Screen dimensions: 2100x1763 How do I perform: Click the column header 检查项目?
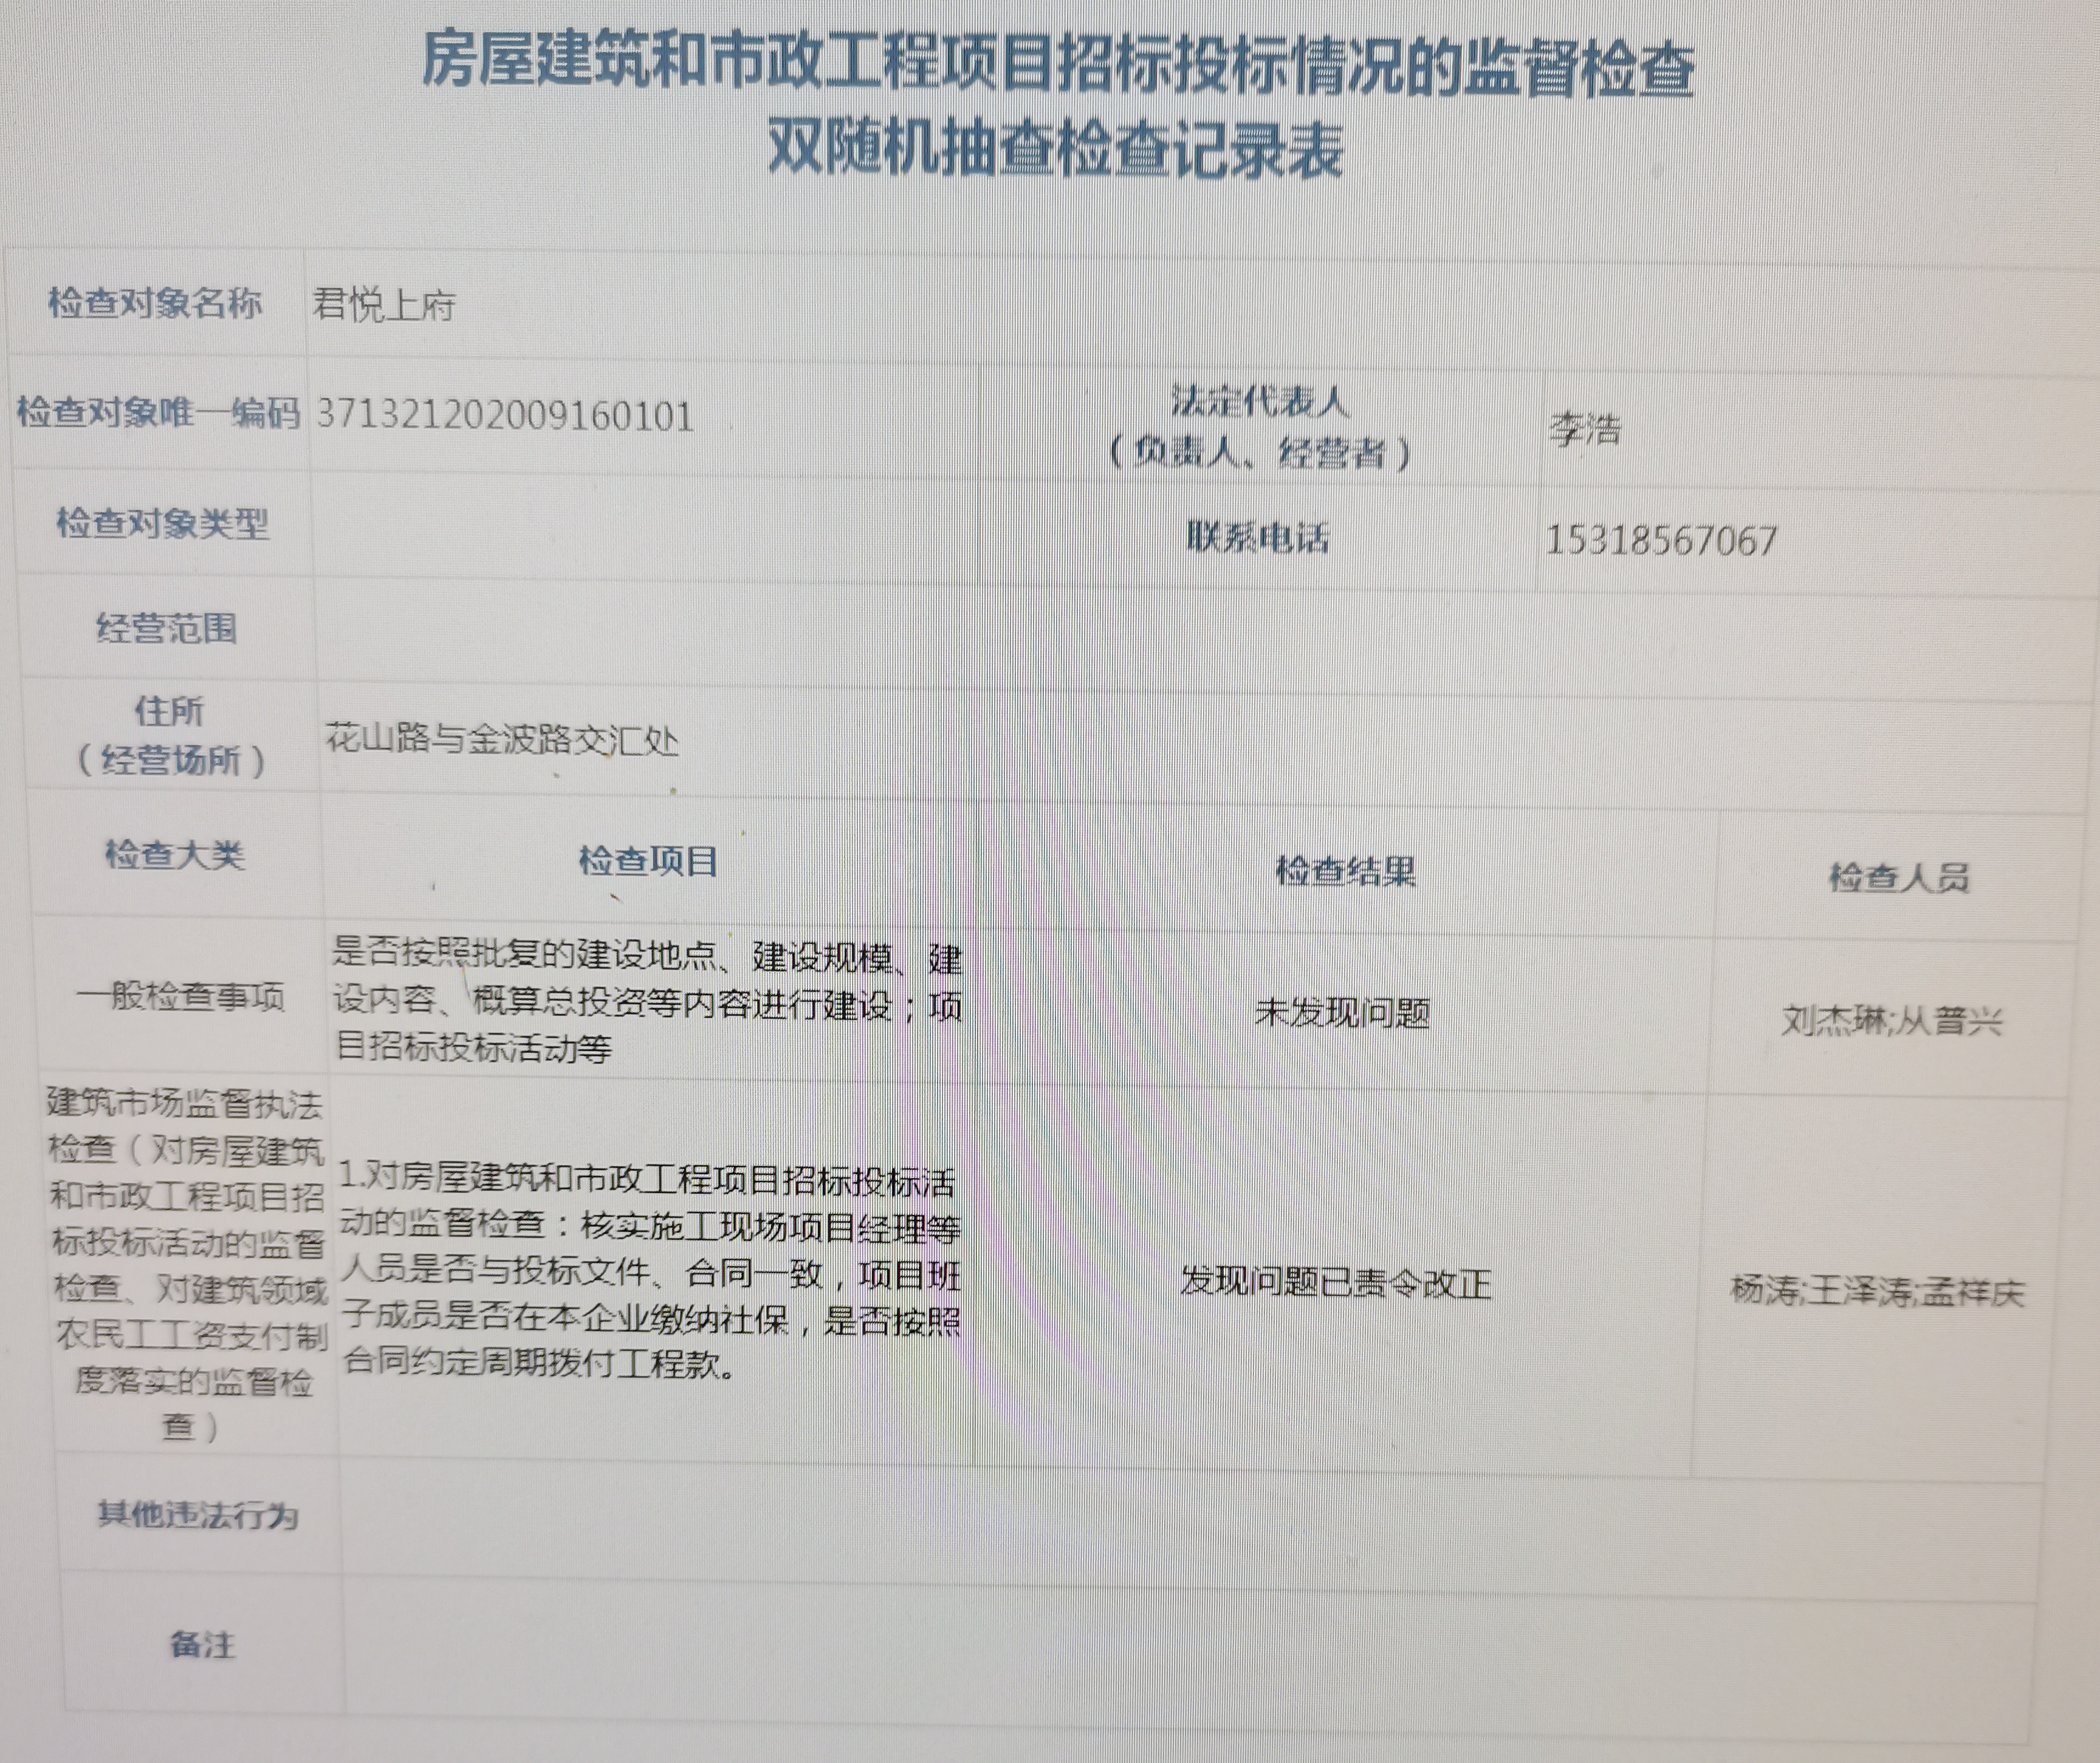(x=649, y=861)
